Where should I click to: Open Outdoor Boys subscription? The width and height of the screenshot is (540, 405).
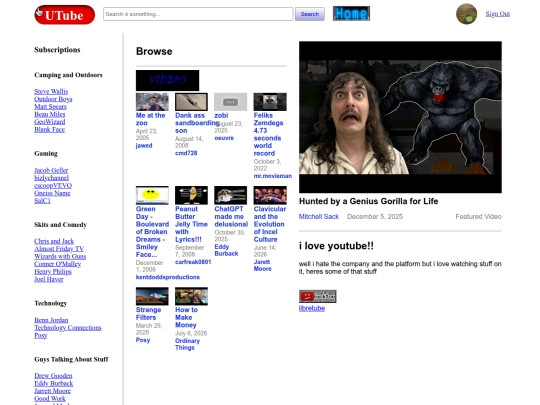coord(53,99)
